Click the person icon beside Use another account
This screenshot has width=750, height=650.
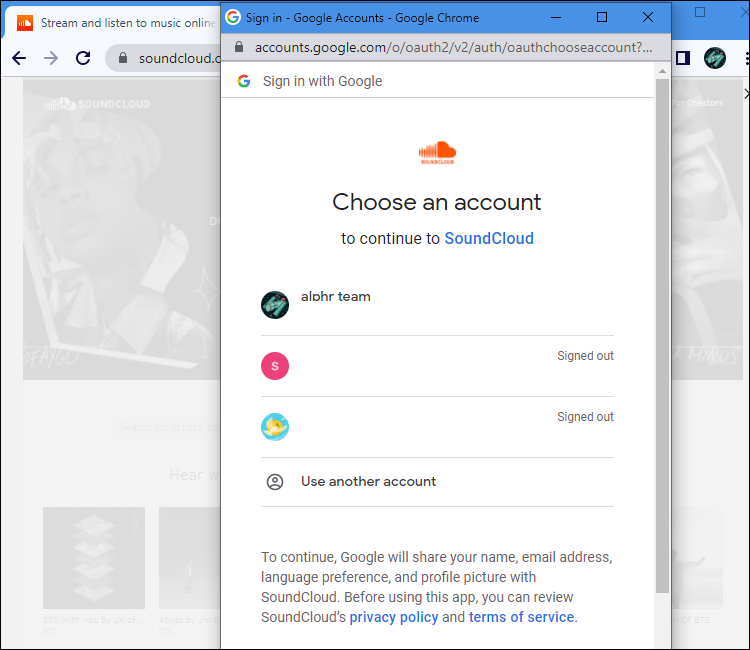275,482
